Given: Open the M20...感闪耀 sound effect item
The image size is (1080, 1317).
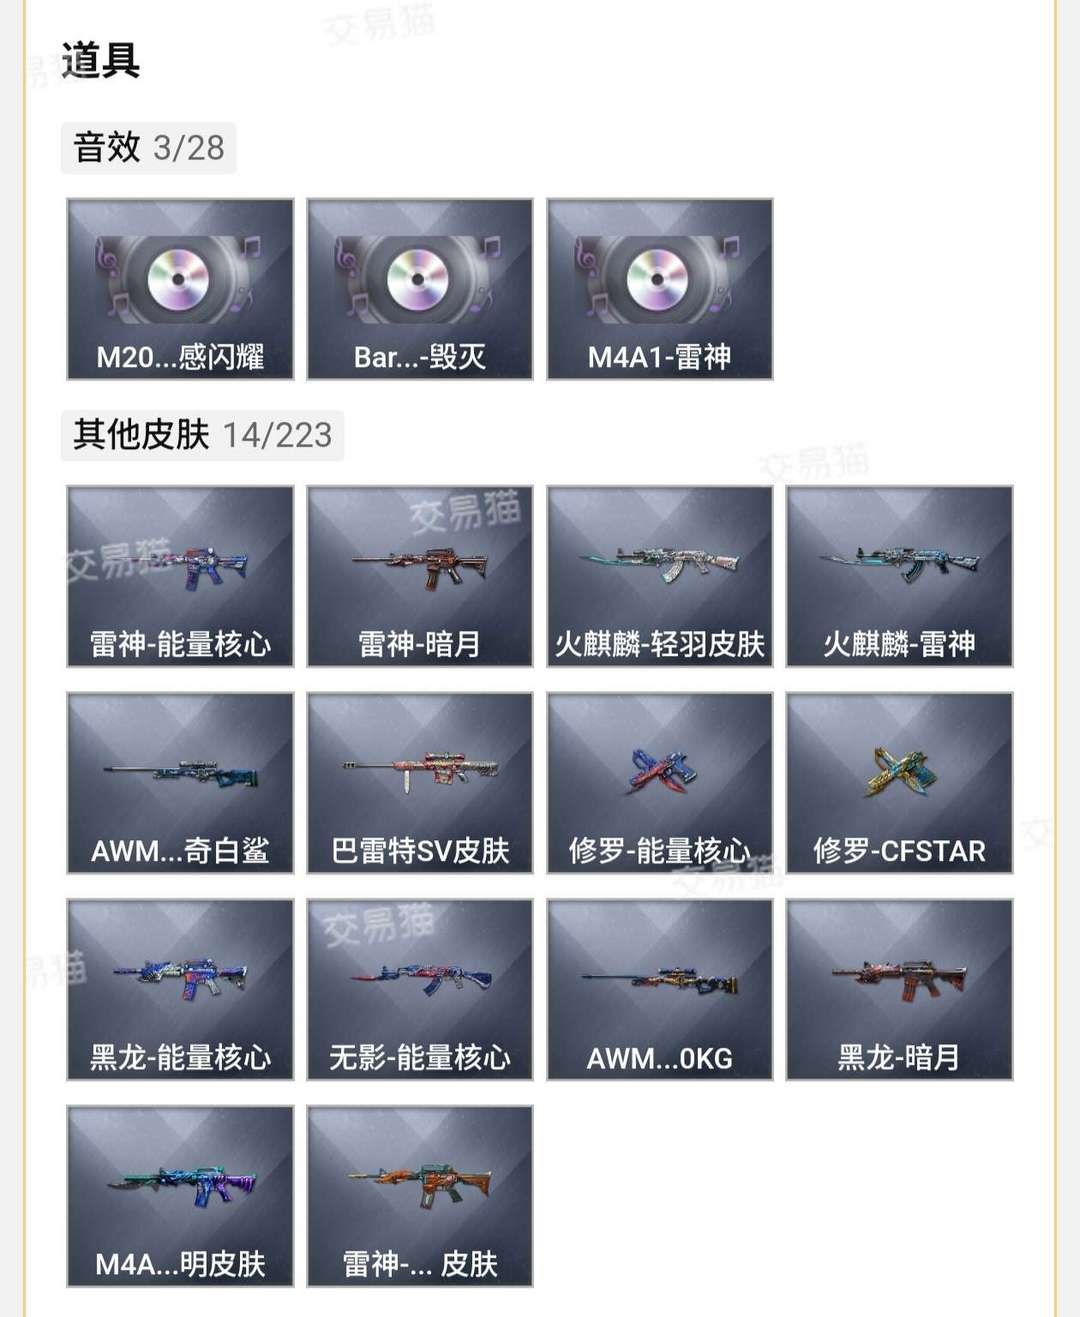Looking at the screenshot, I should click(180, 289).
